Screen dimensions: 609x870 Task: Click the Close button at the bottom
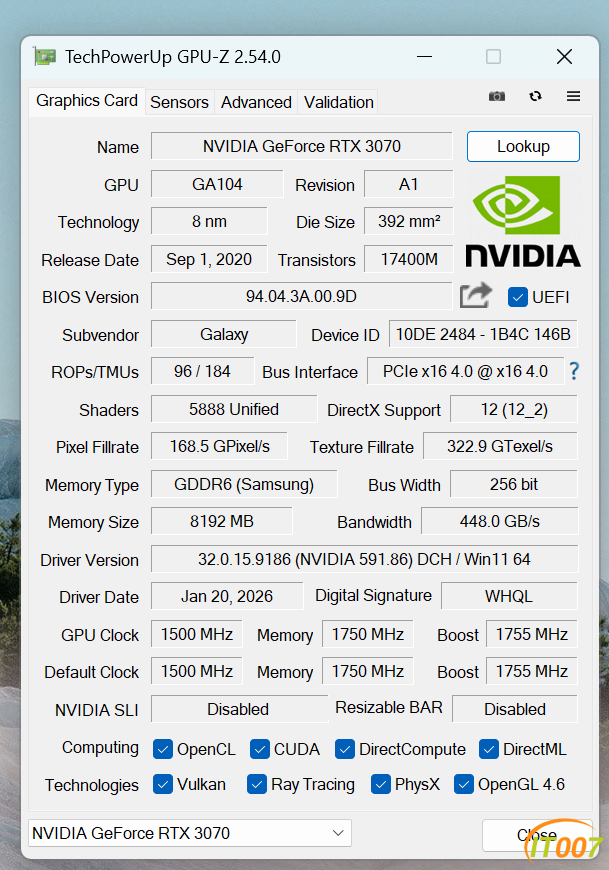pos(535,835)
